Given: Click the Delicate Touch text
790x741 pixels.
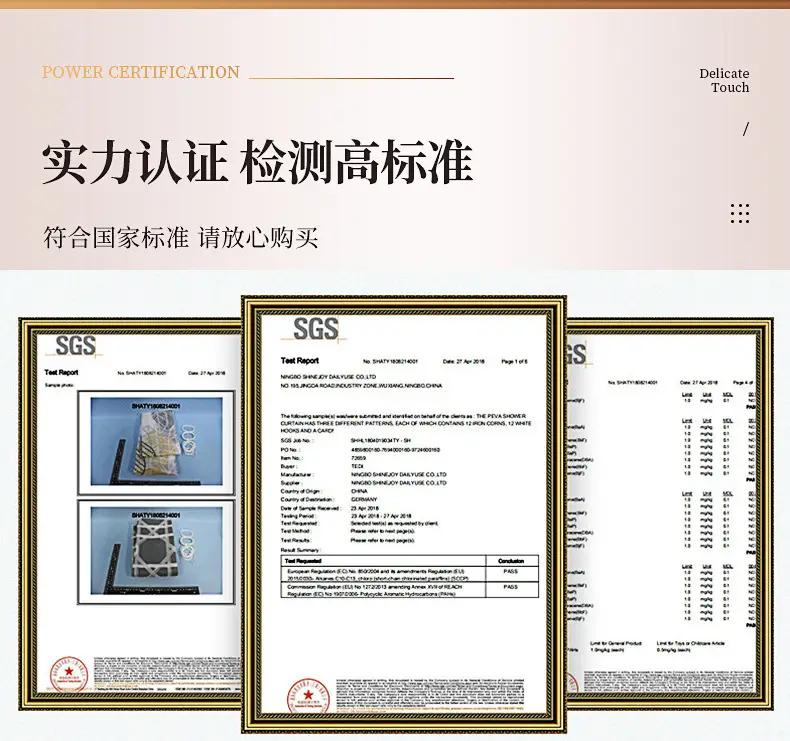Looking at the screenshot, I should [724, 81].
